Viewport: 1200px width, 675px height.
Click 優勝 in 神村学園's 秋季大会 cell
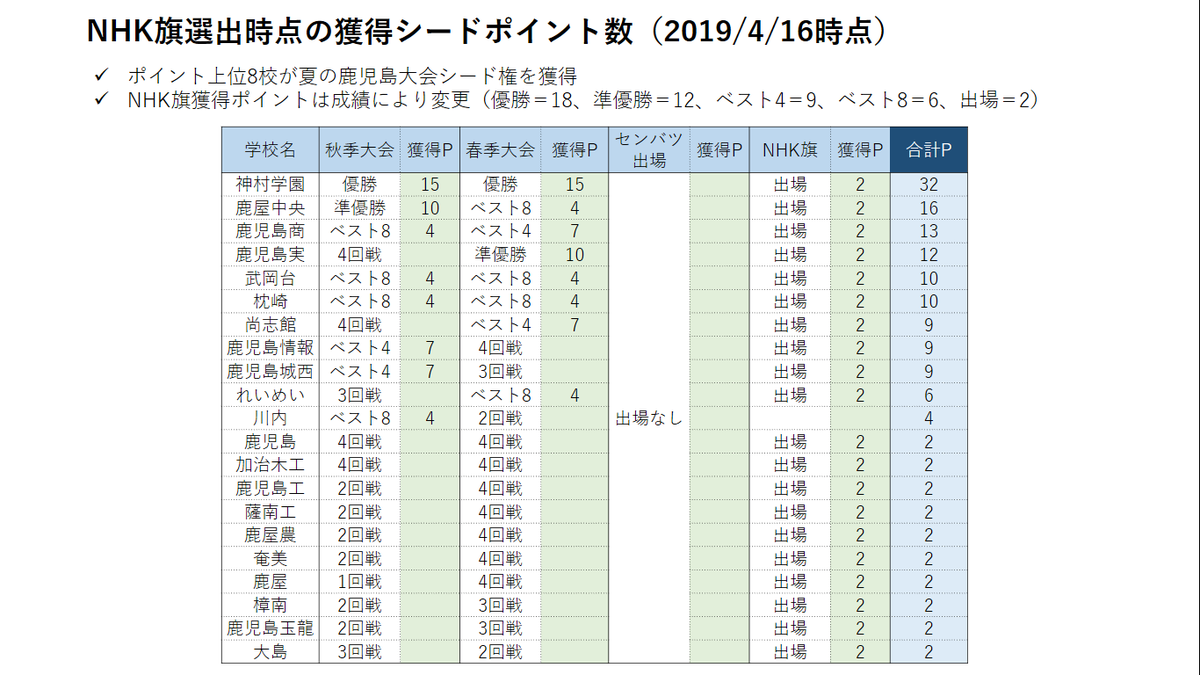[359, 185]
